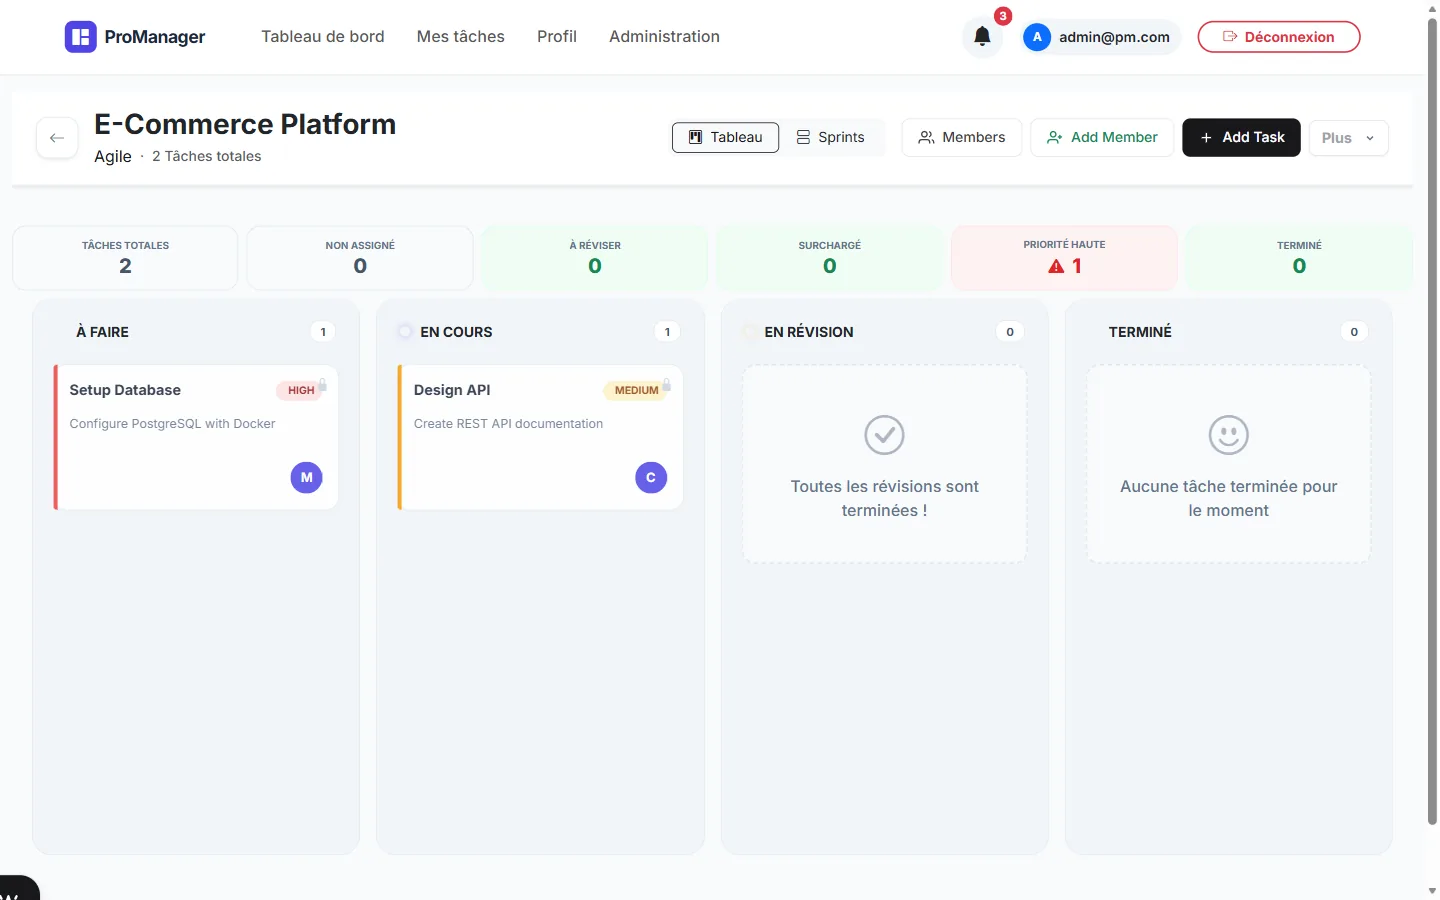
Task: Click the EN RÉVISION column header
Action: [809, 332]
